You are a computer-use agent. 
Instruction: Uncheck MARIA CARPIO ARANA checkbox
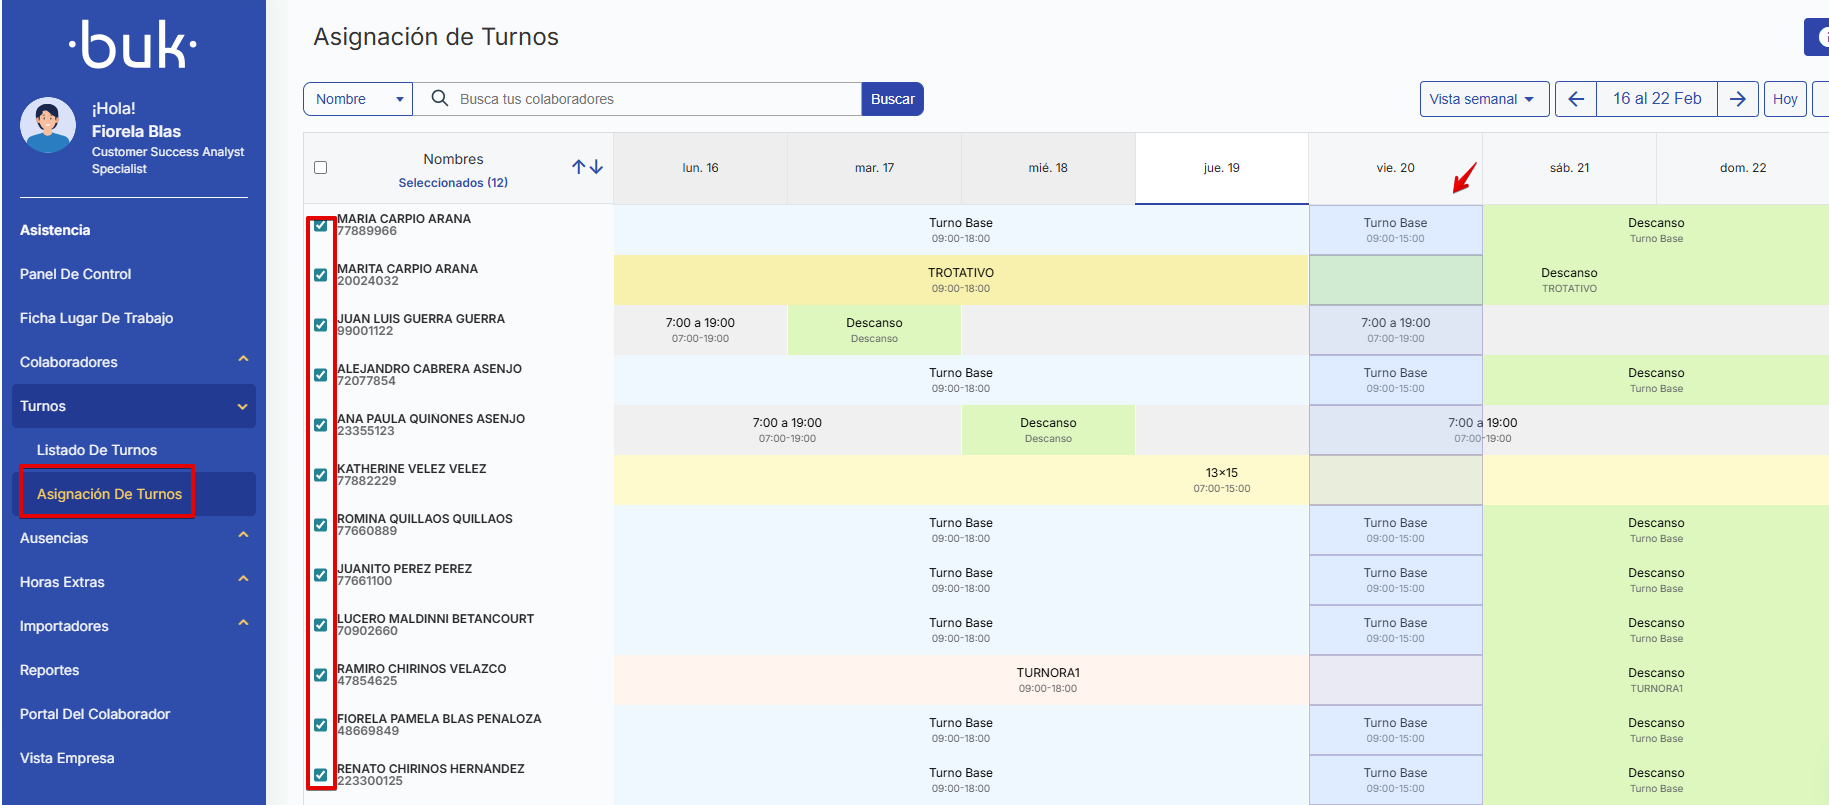tap(321, 225)
